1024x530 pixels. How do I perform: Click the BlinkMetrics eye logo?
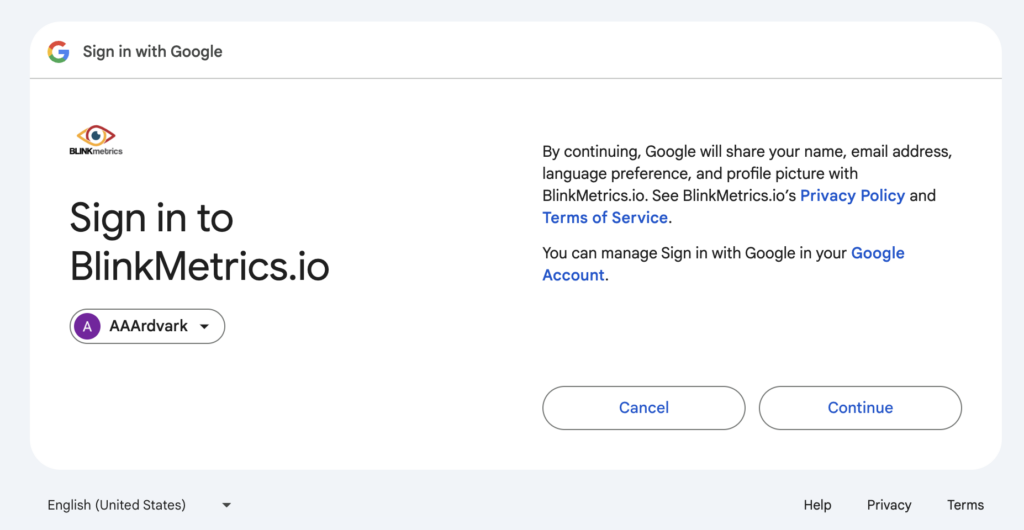[96, 134]
